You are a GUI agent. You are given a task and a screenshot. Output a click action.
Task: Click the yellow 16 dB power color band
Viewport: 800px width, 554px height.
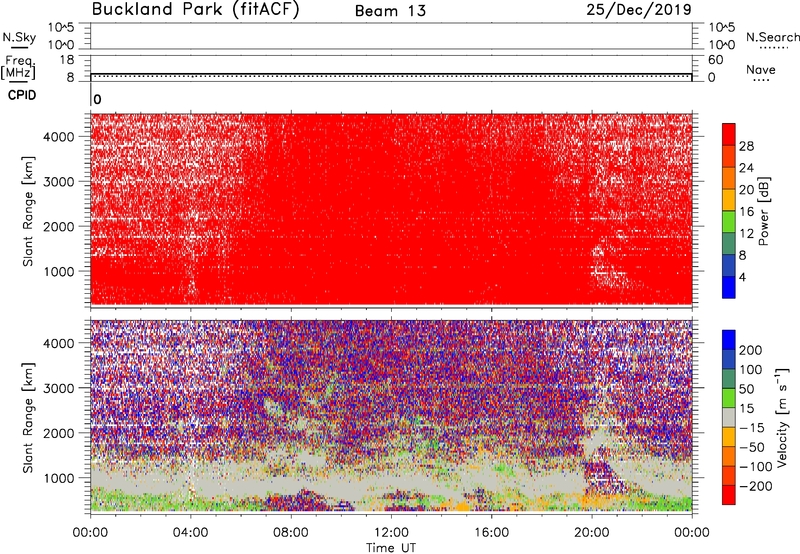pos(729,200)
